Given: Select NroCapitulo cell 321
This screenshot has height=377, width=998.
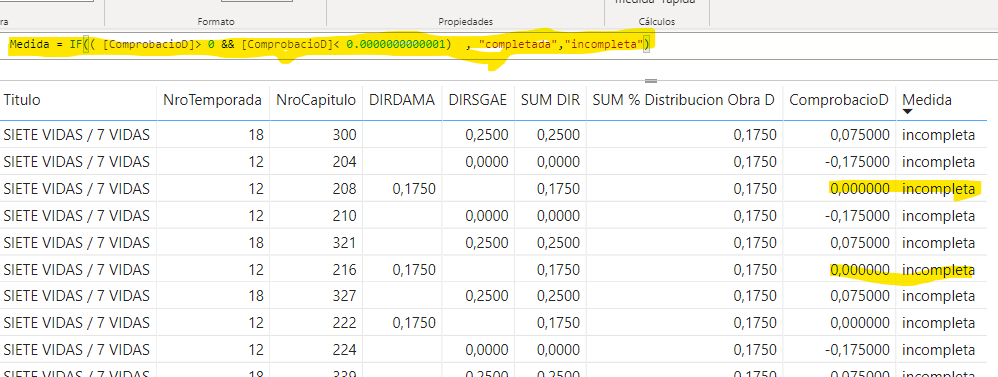Looking at the screenshot, I should tap(344, 243).
